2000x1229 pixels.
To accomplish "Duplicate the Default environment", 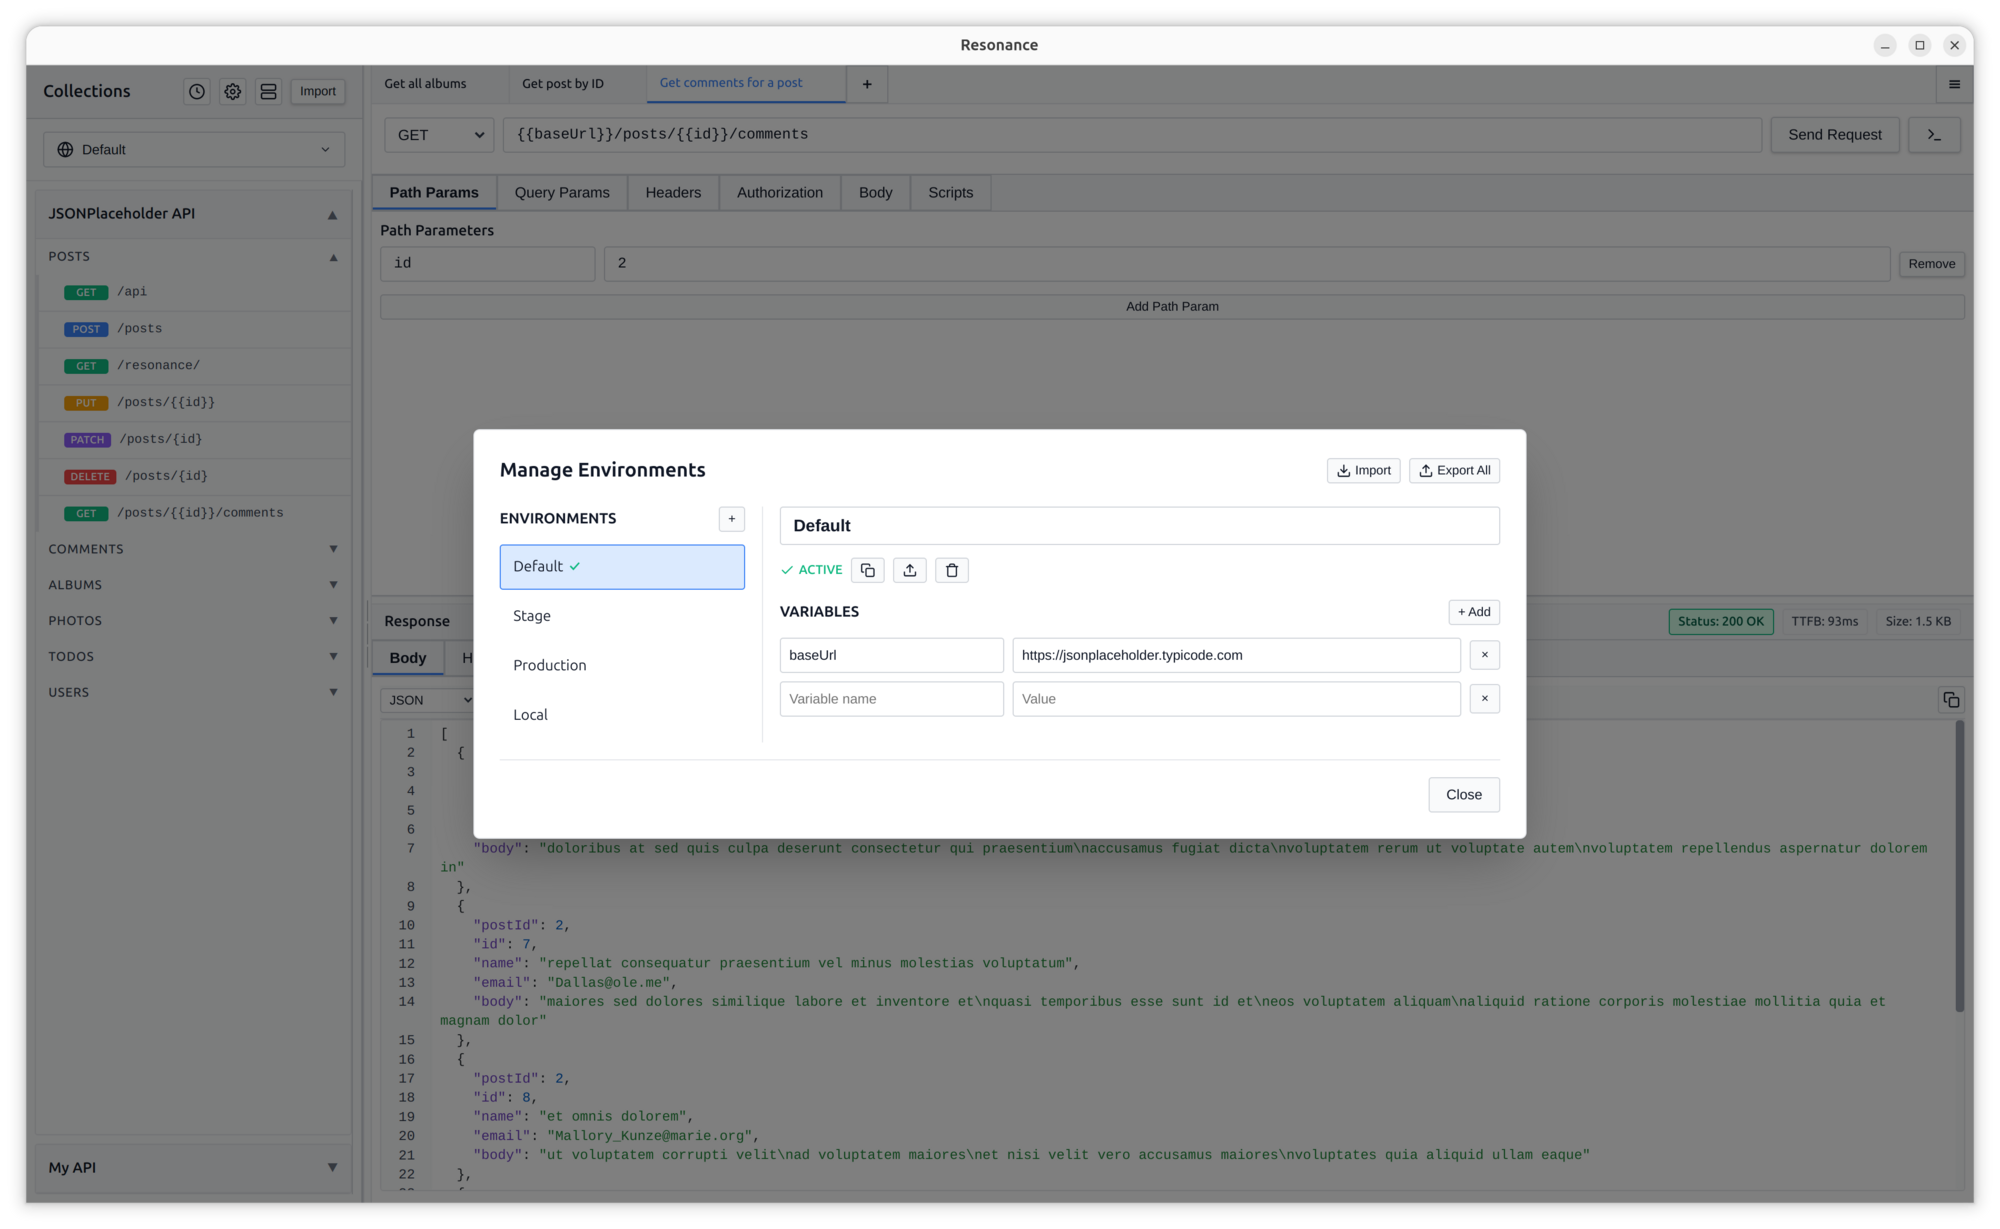I will point(867,570).
